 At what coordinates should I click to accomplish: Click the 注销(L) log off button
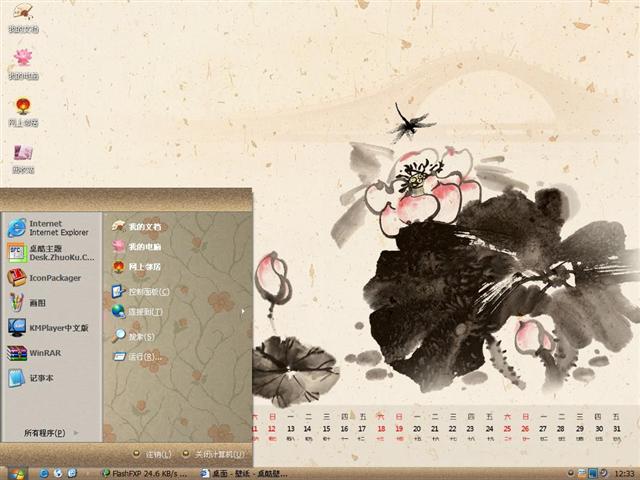(x=153, y=454)
